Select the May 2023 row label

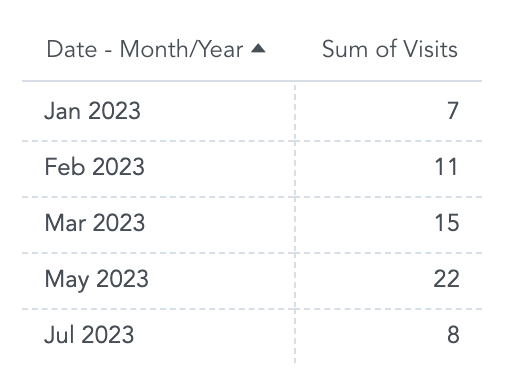[96, 279]
